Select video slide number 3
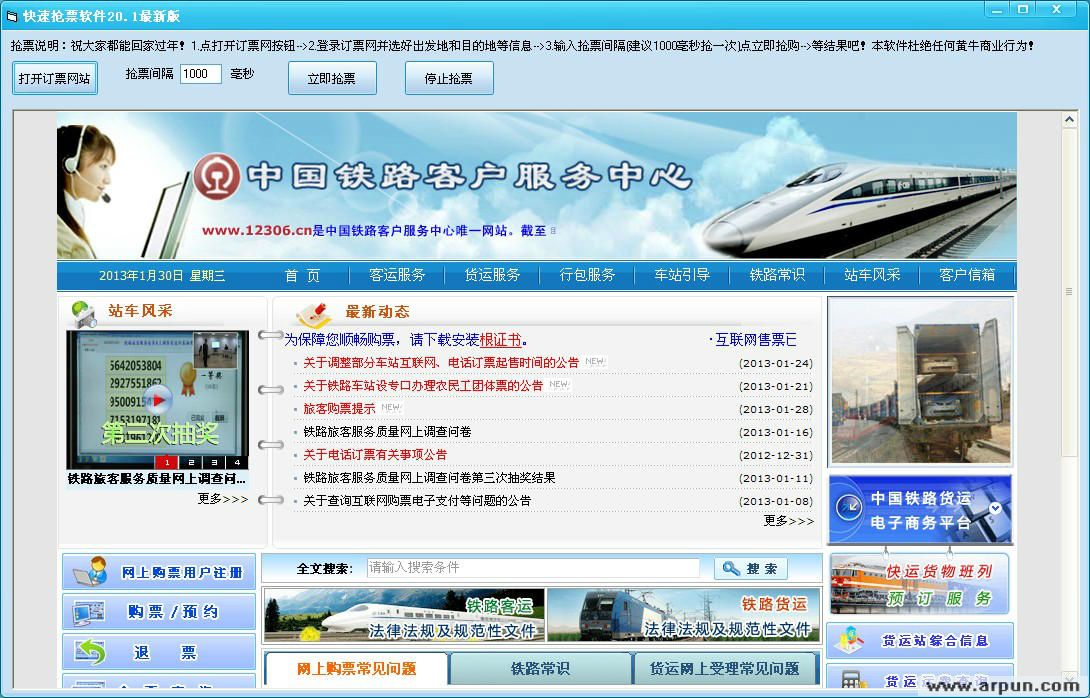Image resolution: width=1090 pixels, height=698 pixels. pos(214,462)
